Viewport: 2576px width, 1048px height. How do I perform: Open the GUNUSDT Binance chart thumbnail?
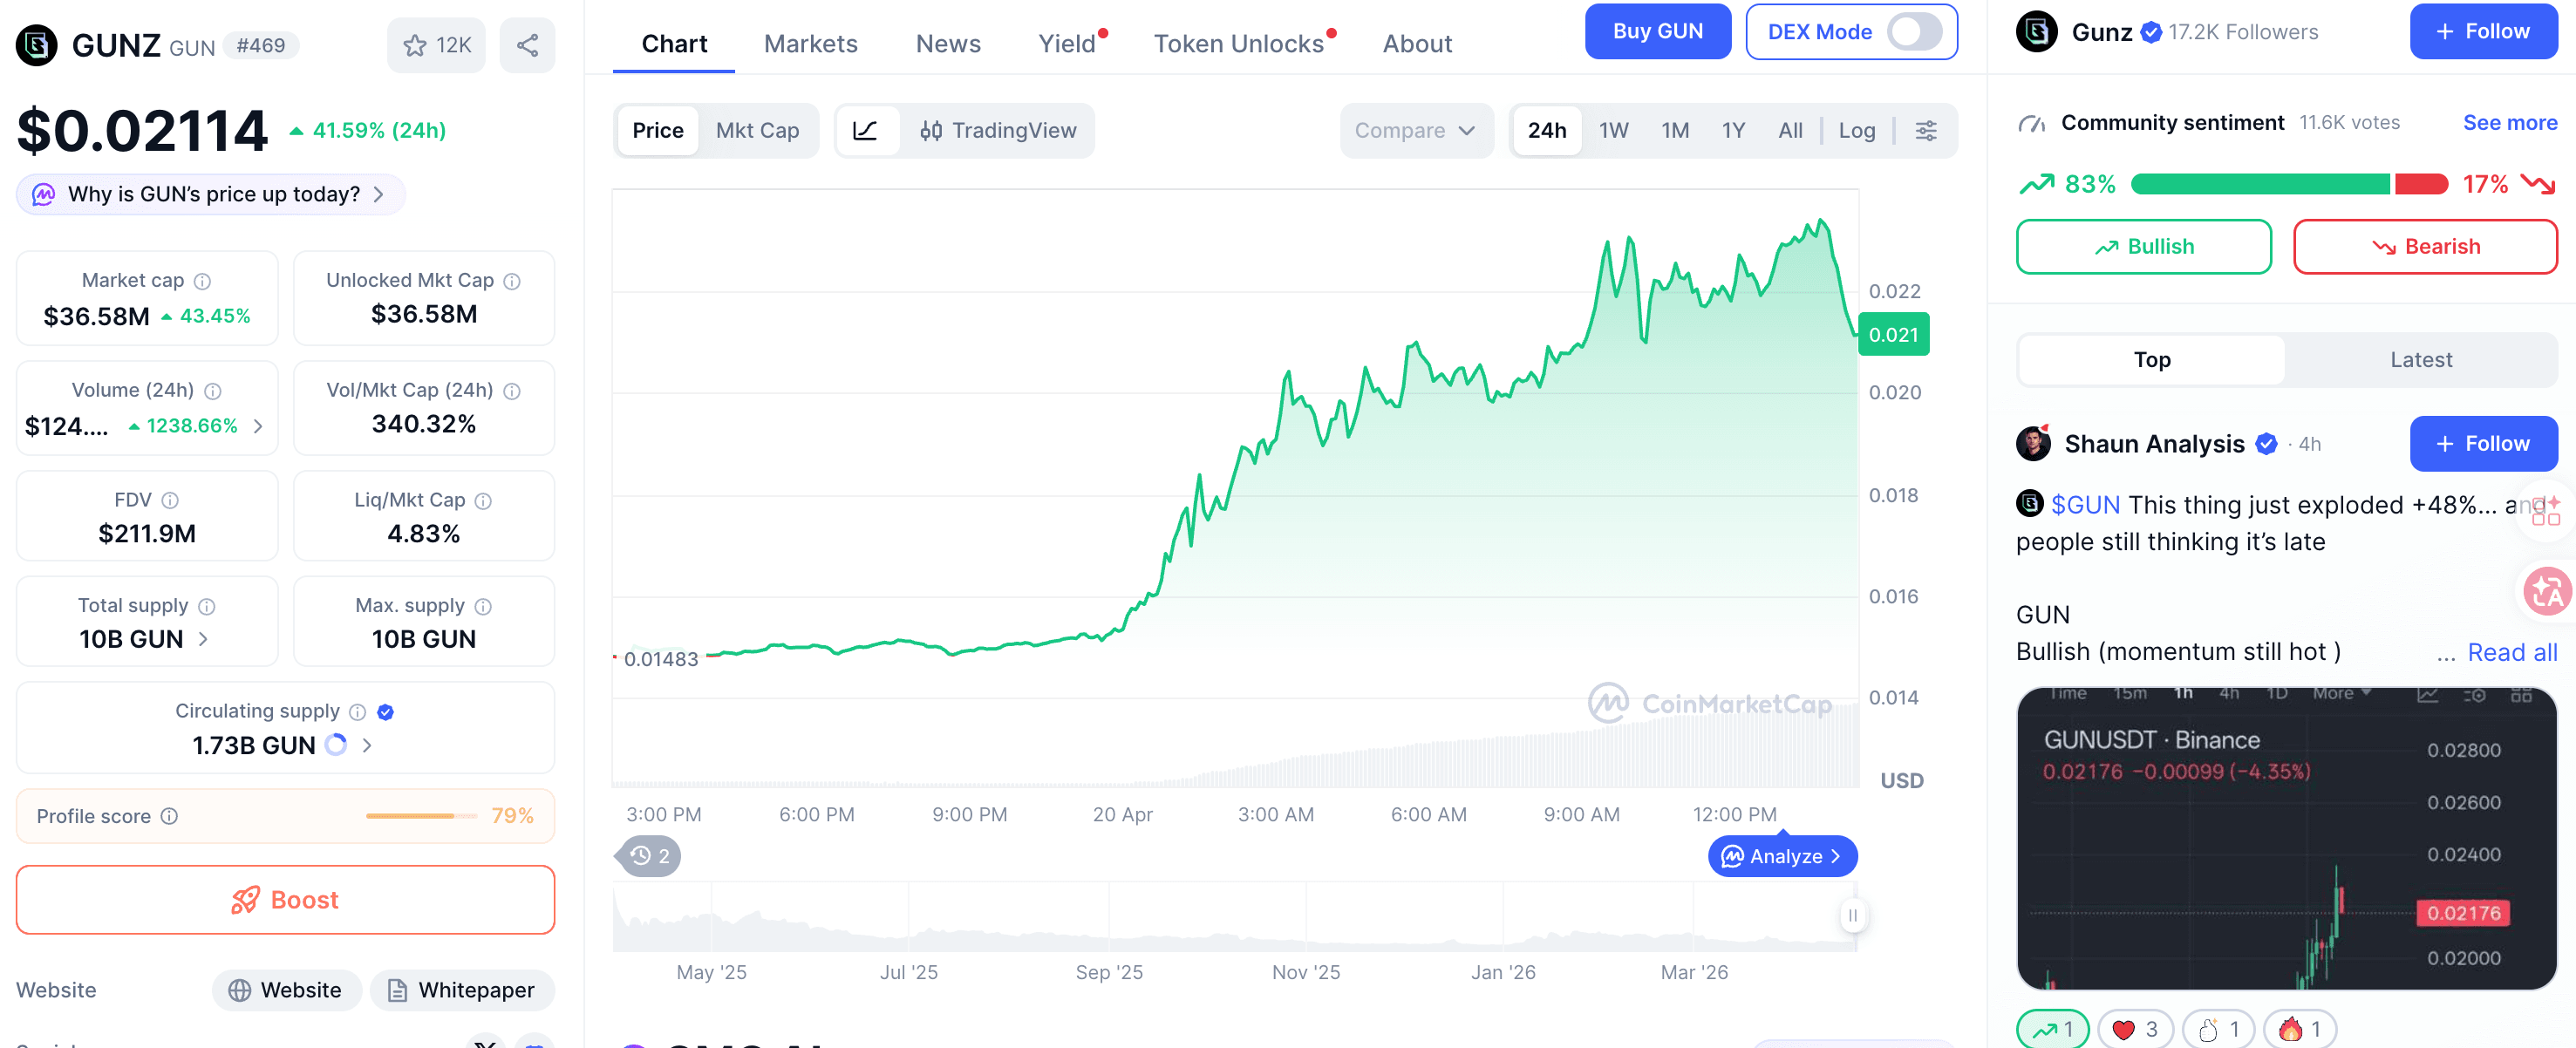pyautogui.click(x=2286, y=838)
